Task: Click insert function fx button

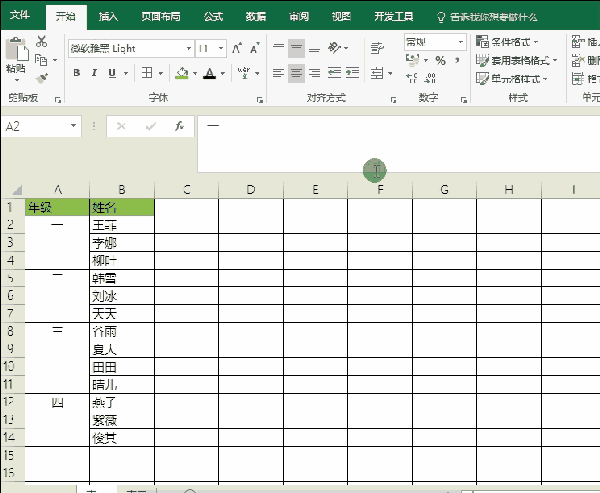Action: [179, 126]
